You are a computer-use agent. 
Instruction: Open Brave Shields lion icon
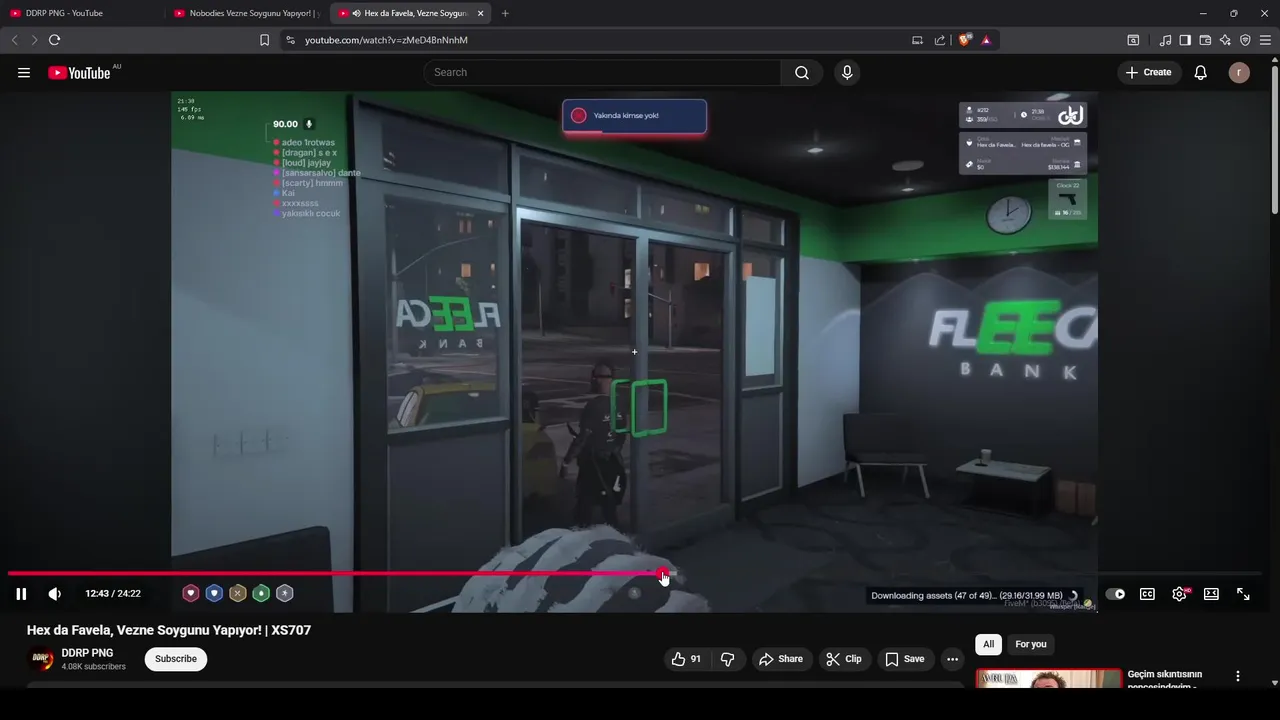click(965, 40)
